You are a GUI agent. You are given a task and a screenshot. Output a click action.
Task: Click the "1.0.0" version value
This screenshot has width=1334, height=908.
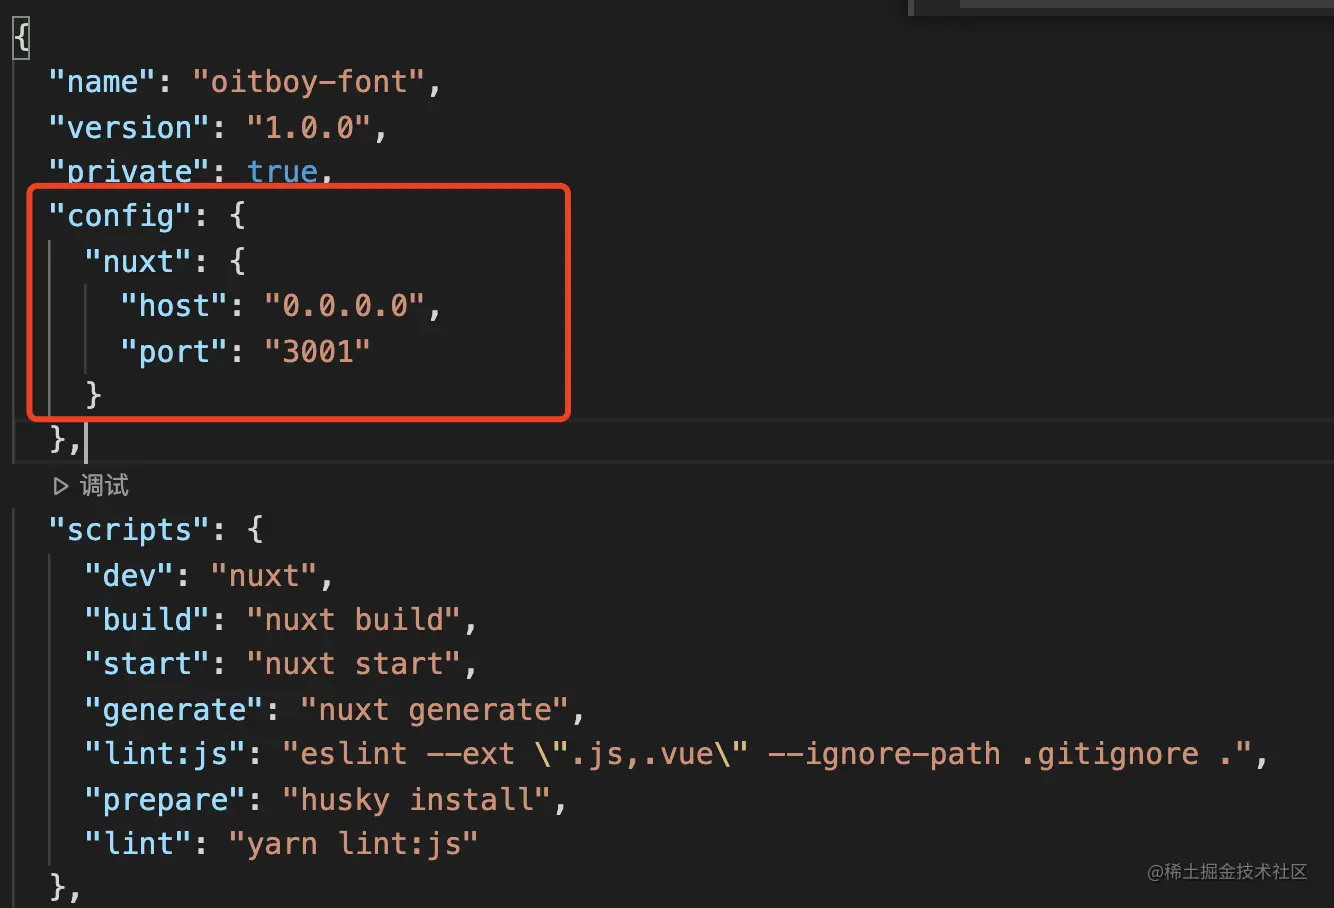point(309,128)
